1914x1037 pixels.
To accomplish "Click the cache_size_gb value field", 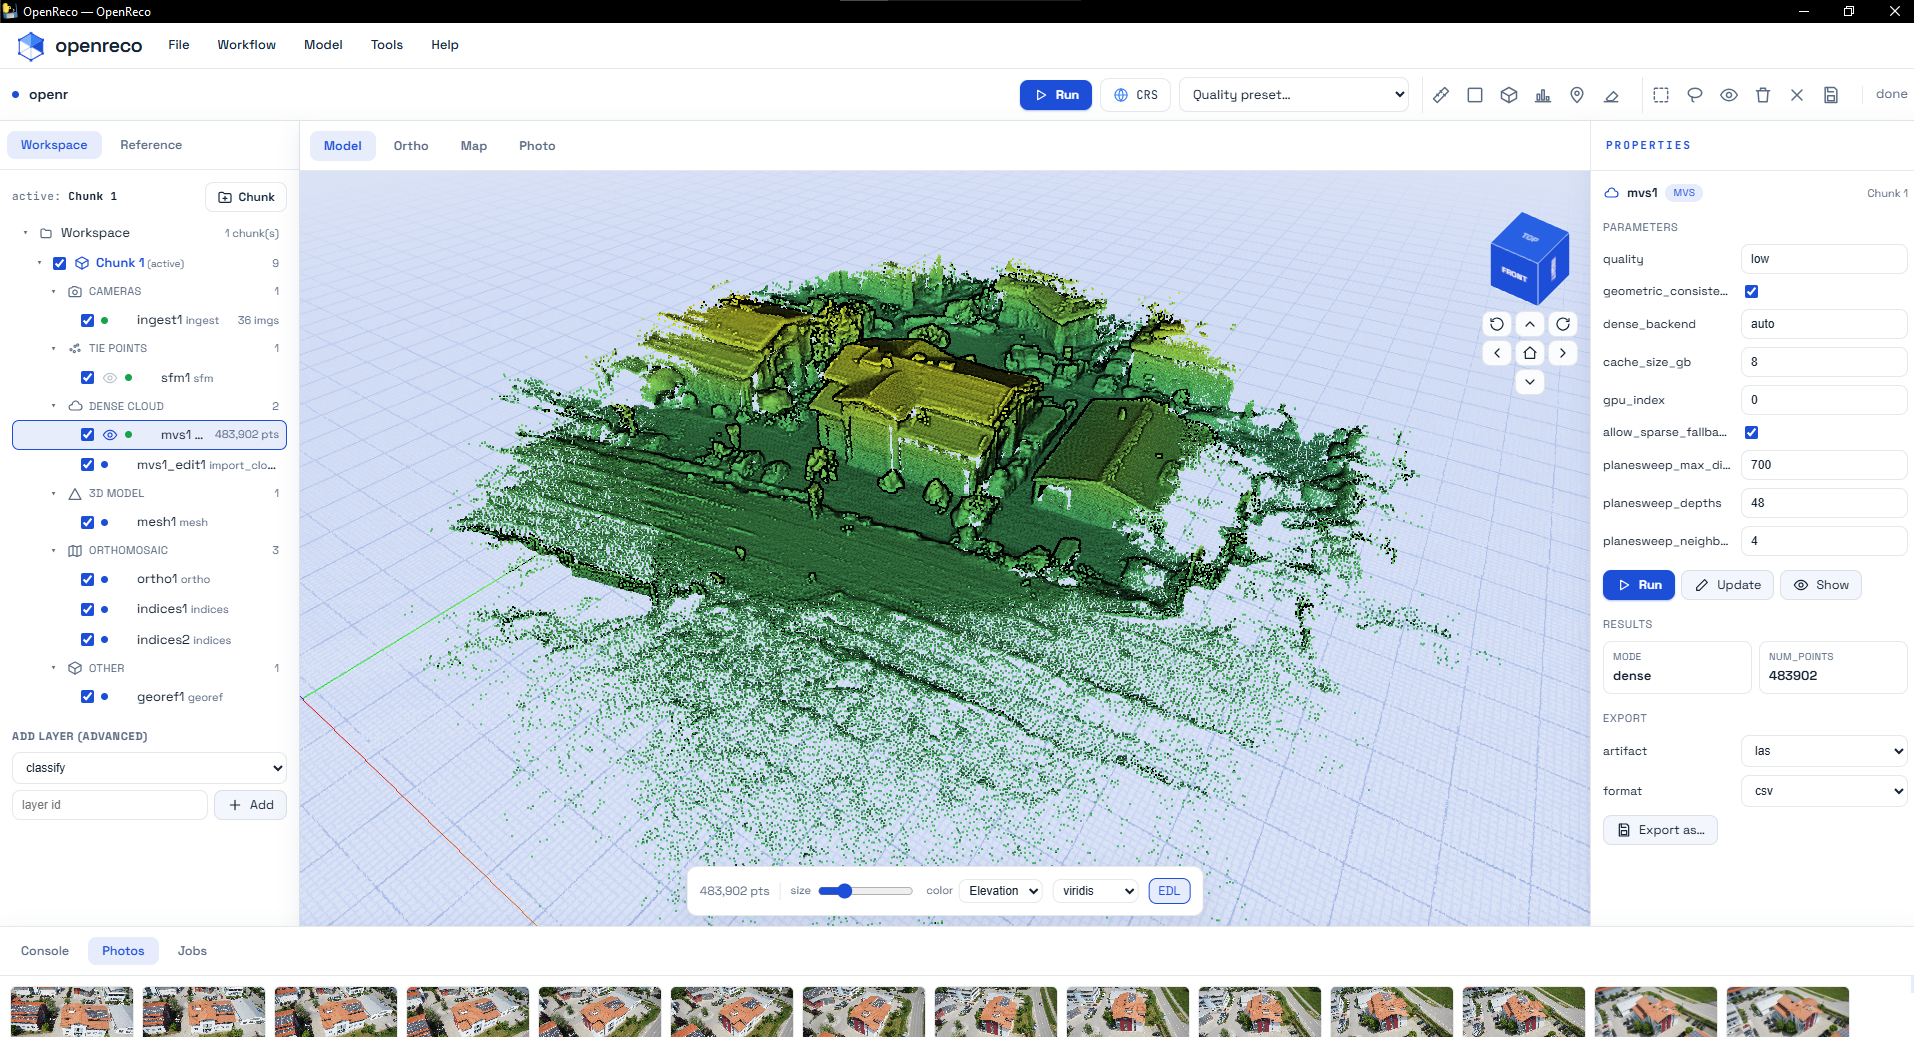I will [1824, 362].
